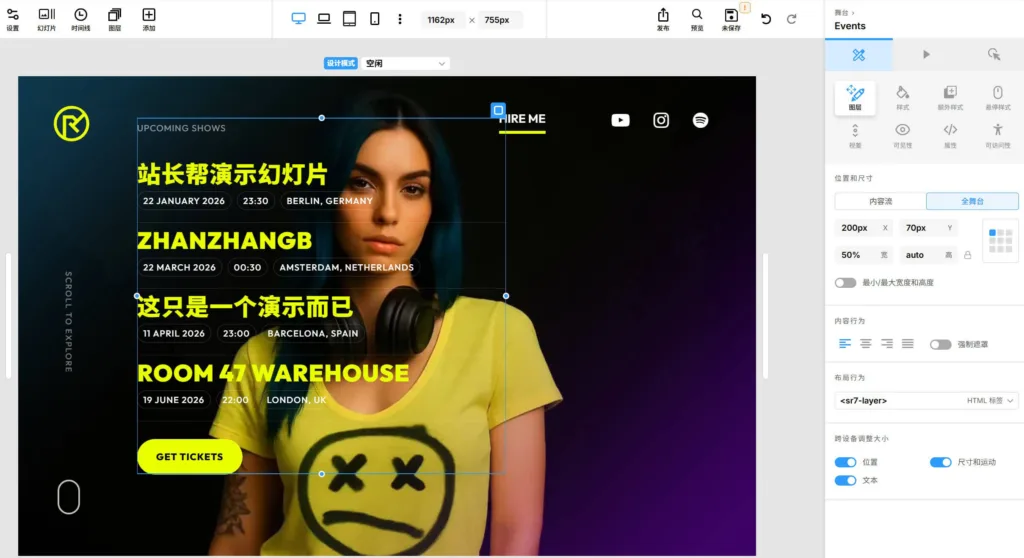Open the 时间线 (timeline) panel
The width and height of the screenshot is (1024, 558).
[x=80, y=19]
